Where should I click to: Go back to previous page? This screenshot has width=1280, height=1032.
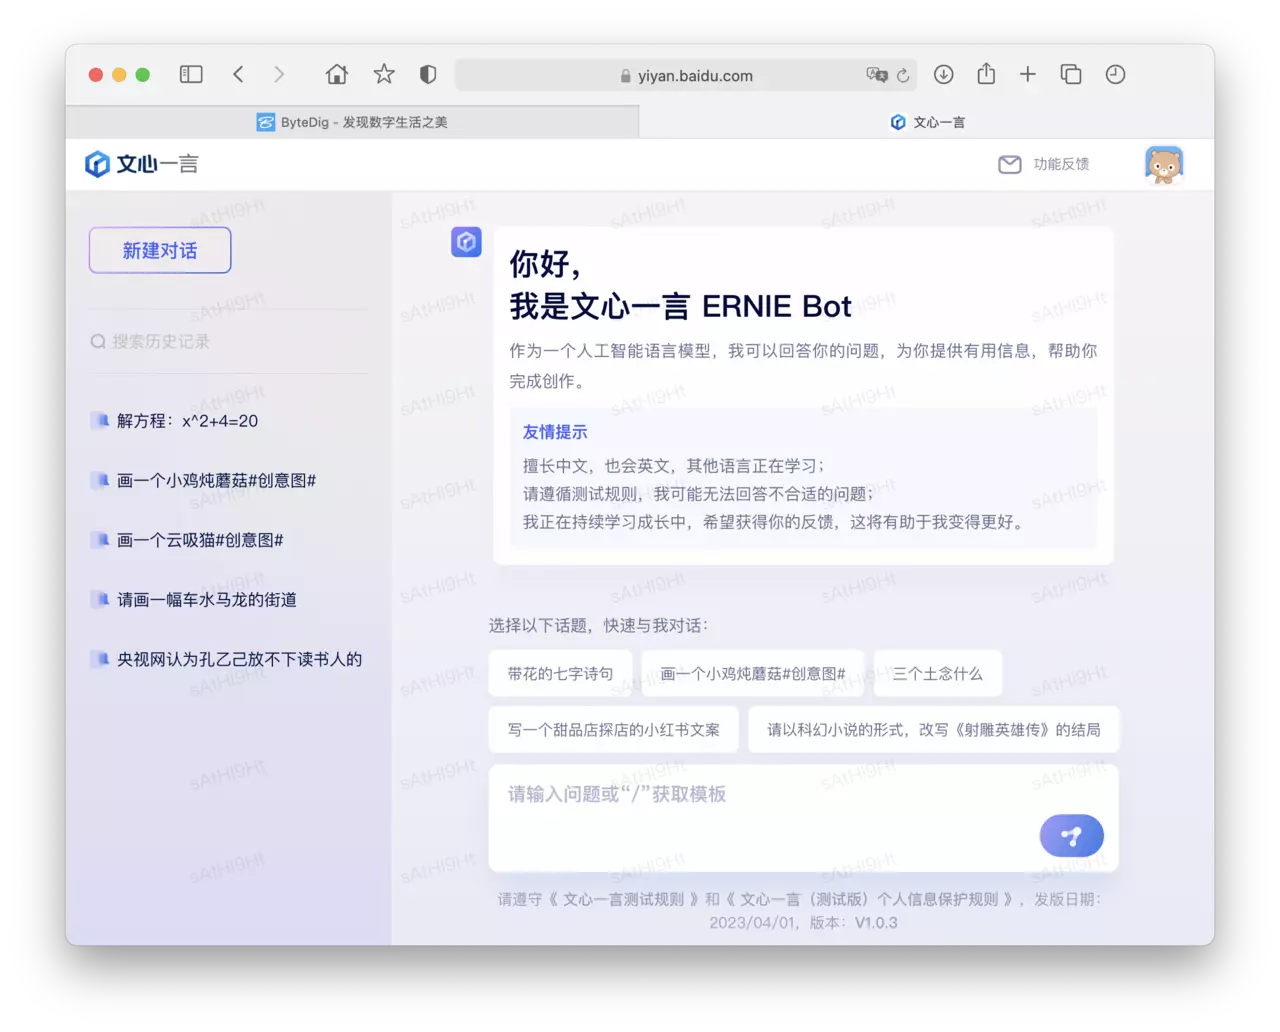(238, 75)
